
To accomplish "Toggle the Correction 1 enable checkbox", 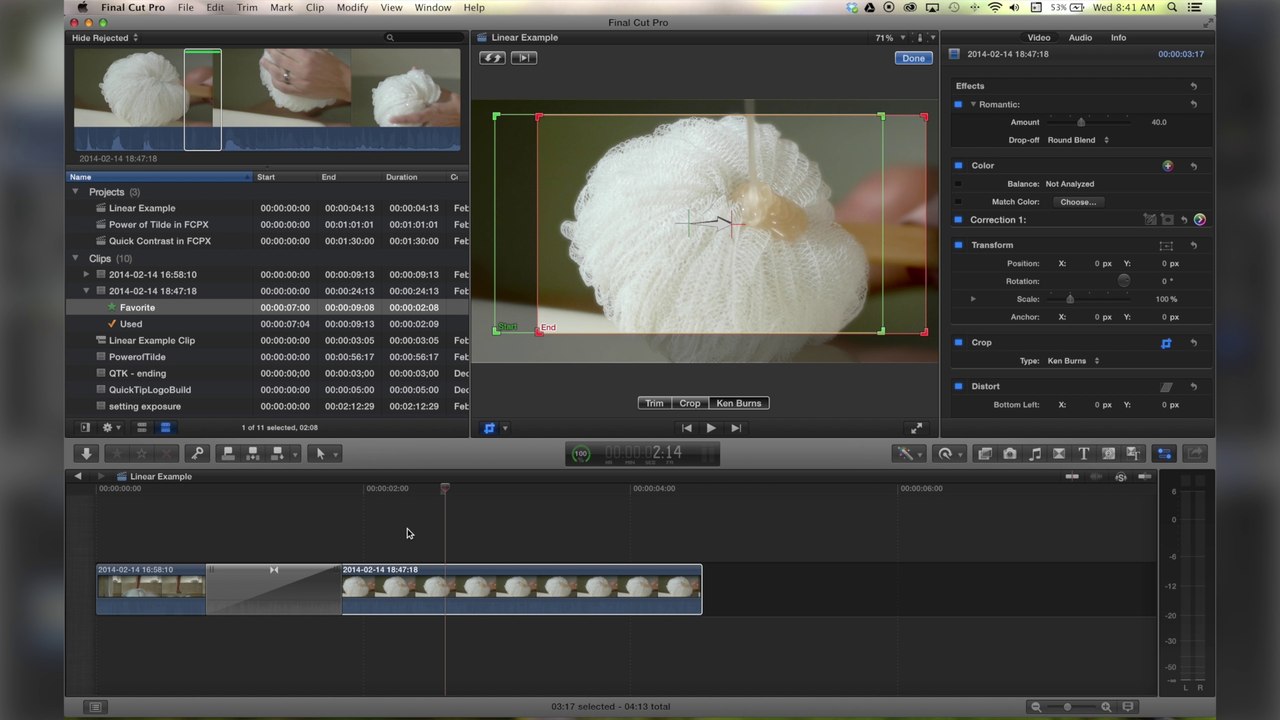I will point(958,220).
